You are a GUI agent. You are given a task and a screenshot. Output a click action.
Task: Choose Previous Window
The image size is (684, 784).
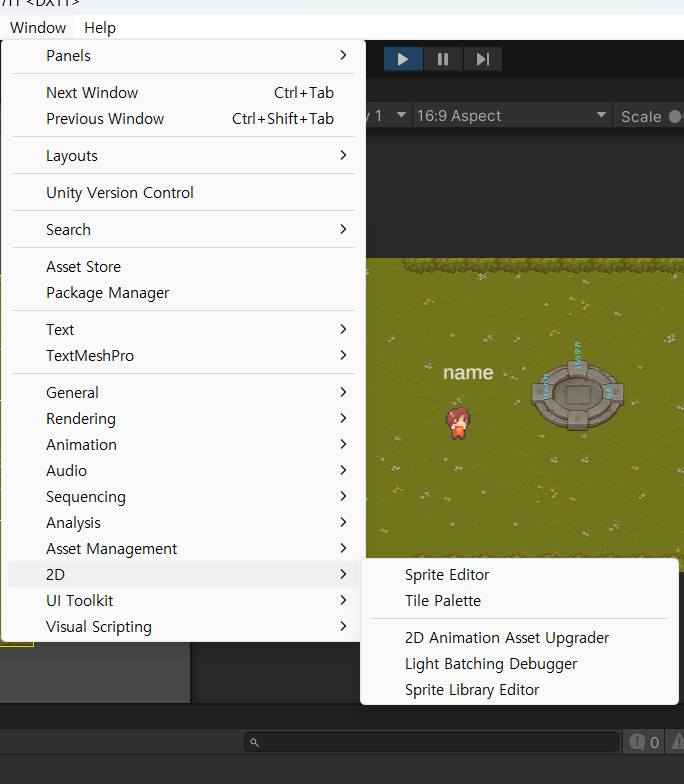point(183,118)
